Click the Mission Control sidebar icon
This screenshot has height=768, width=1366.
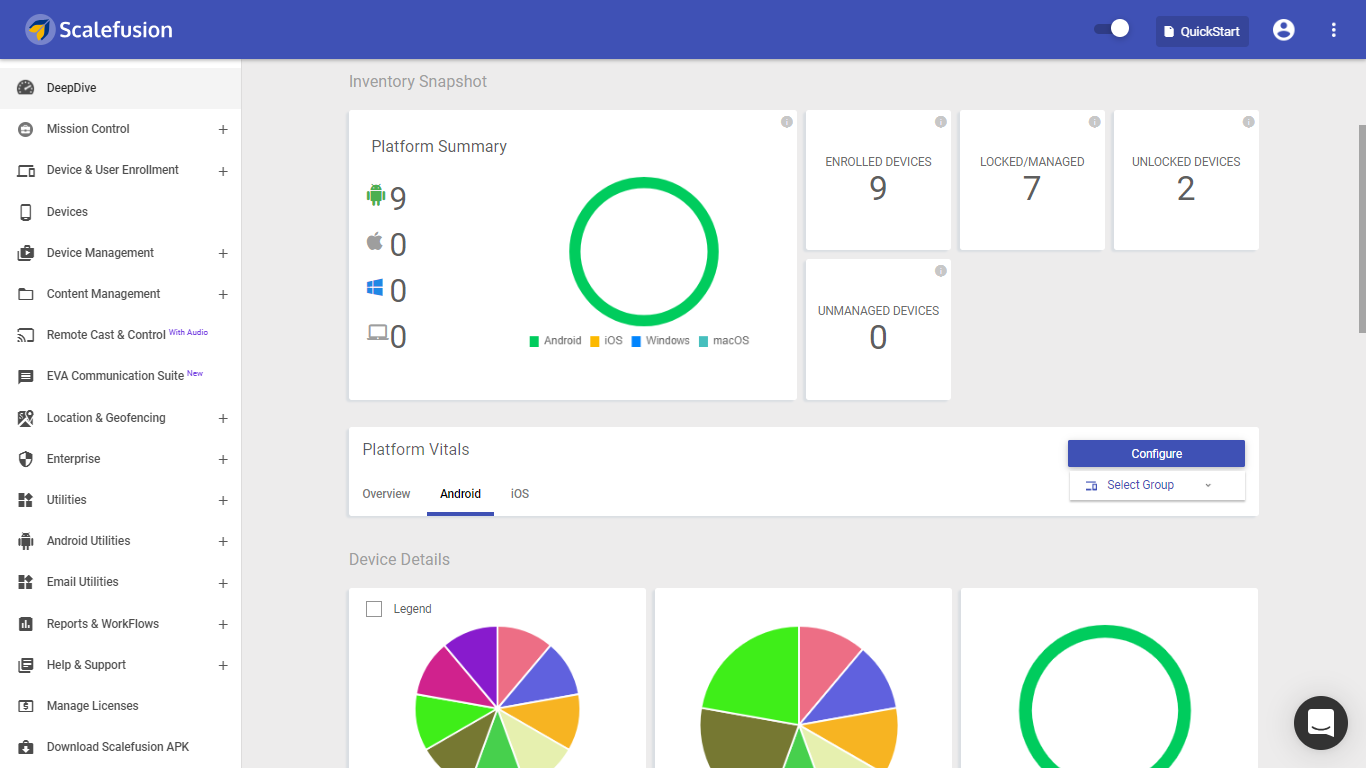click(26, 129)
